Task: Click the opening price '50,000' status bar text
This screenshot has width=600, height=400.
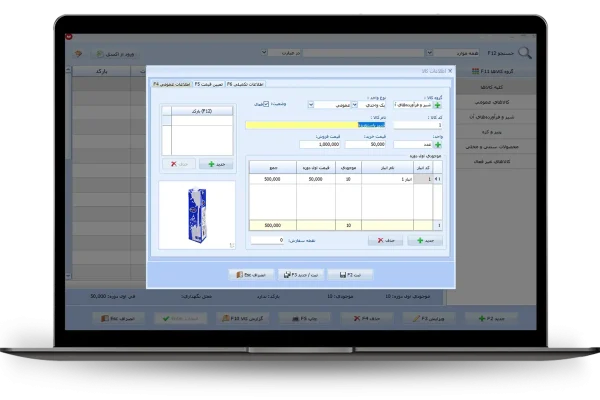Action: pos(112,296)
